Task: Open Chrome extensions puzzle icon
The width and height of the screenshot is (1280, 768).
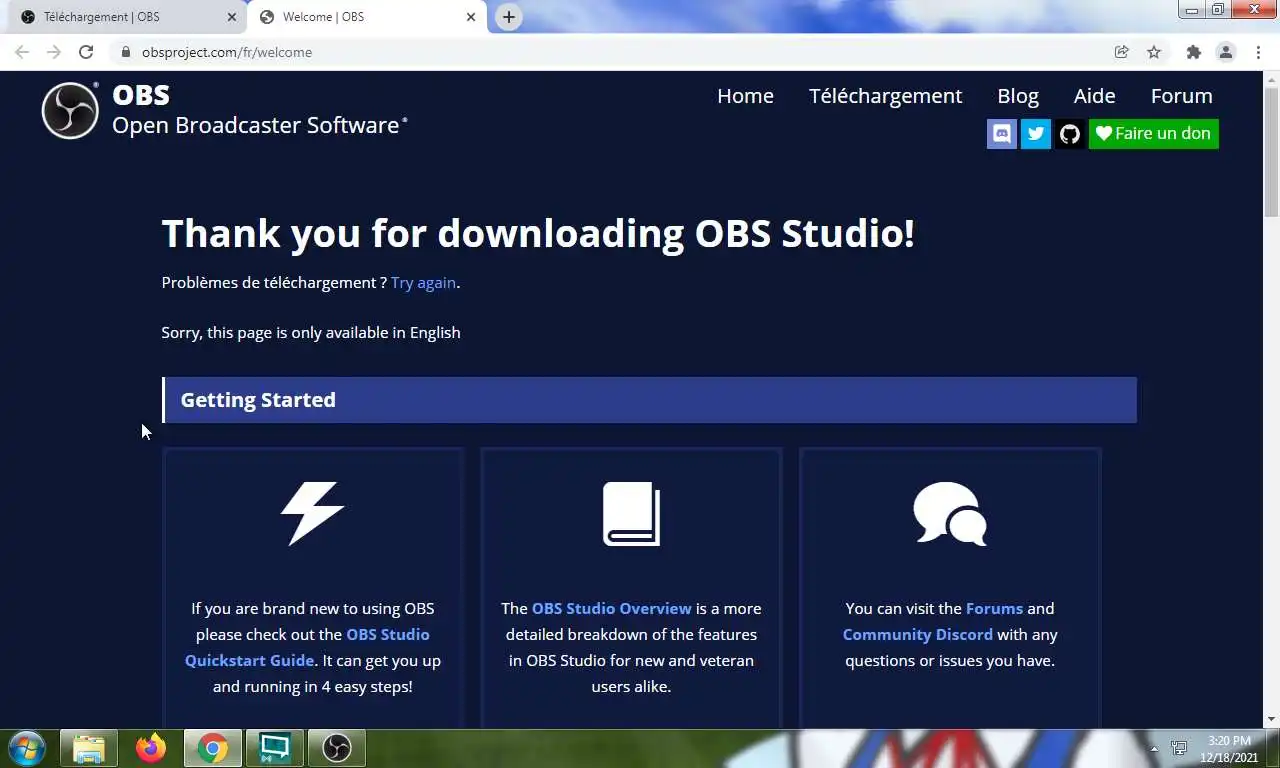Action: tap(1193, 52)
